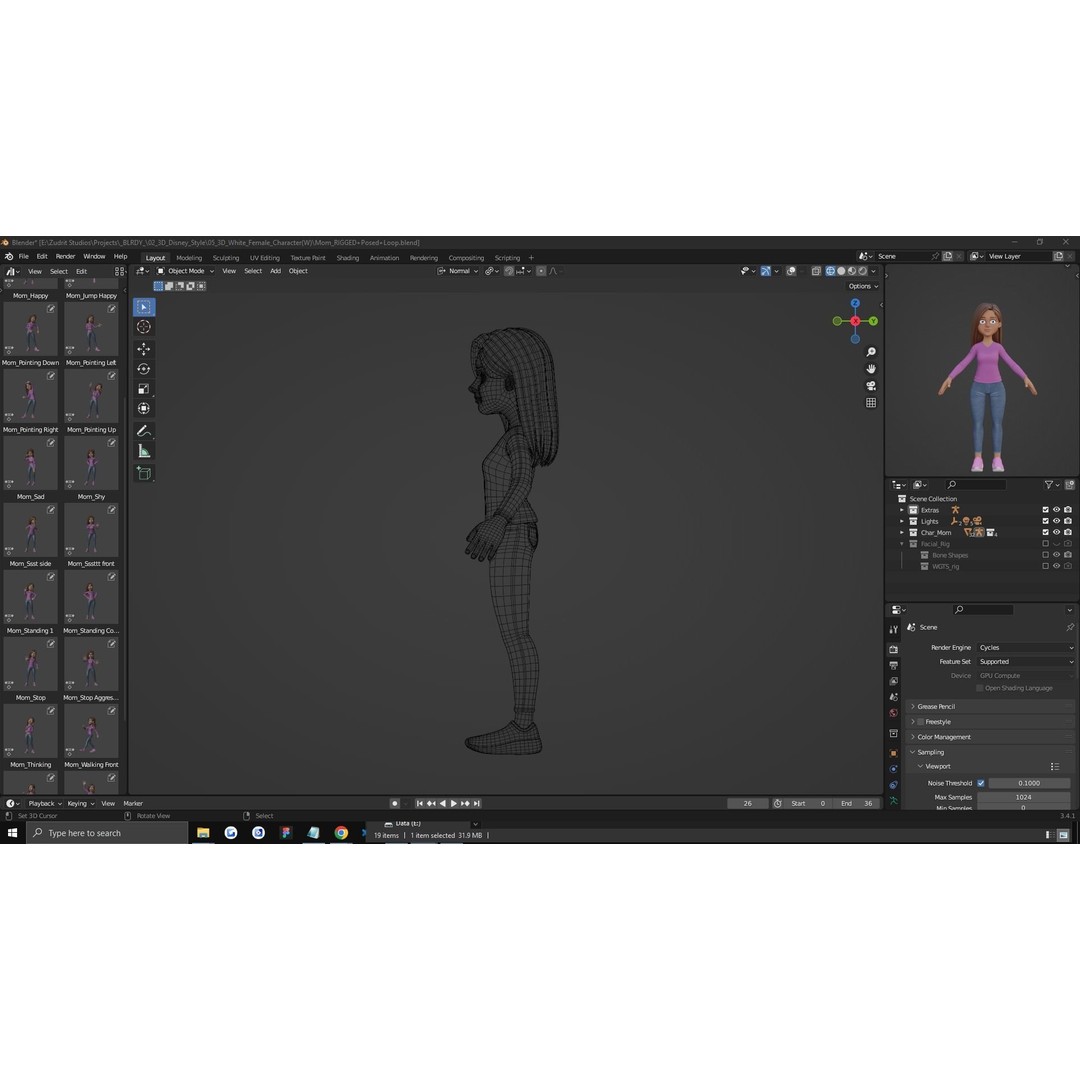Image resolution: width=1080 pixels, height=1080 pixels.
Task: Jump to the timeline start frame button
Action: pos(419,804)
